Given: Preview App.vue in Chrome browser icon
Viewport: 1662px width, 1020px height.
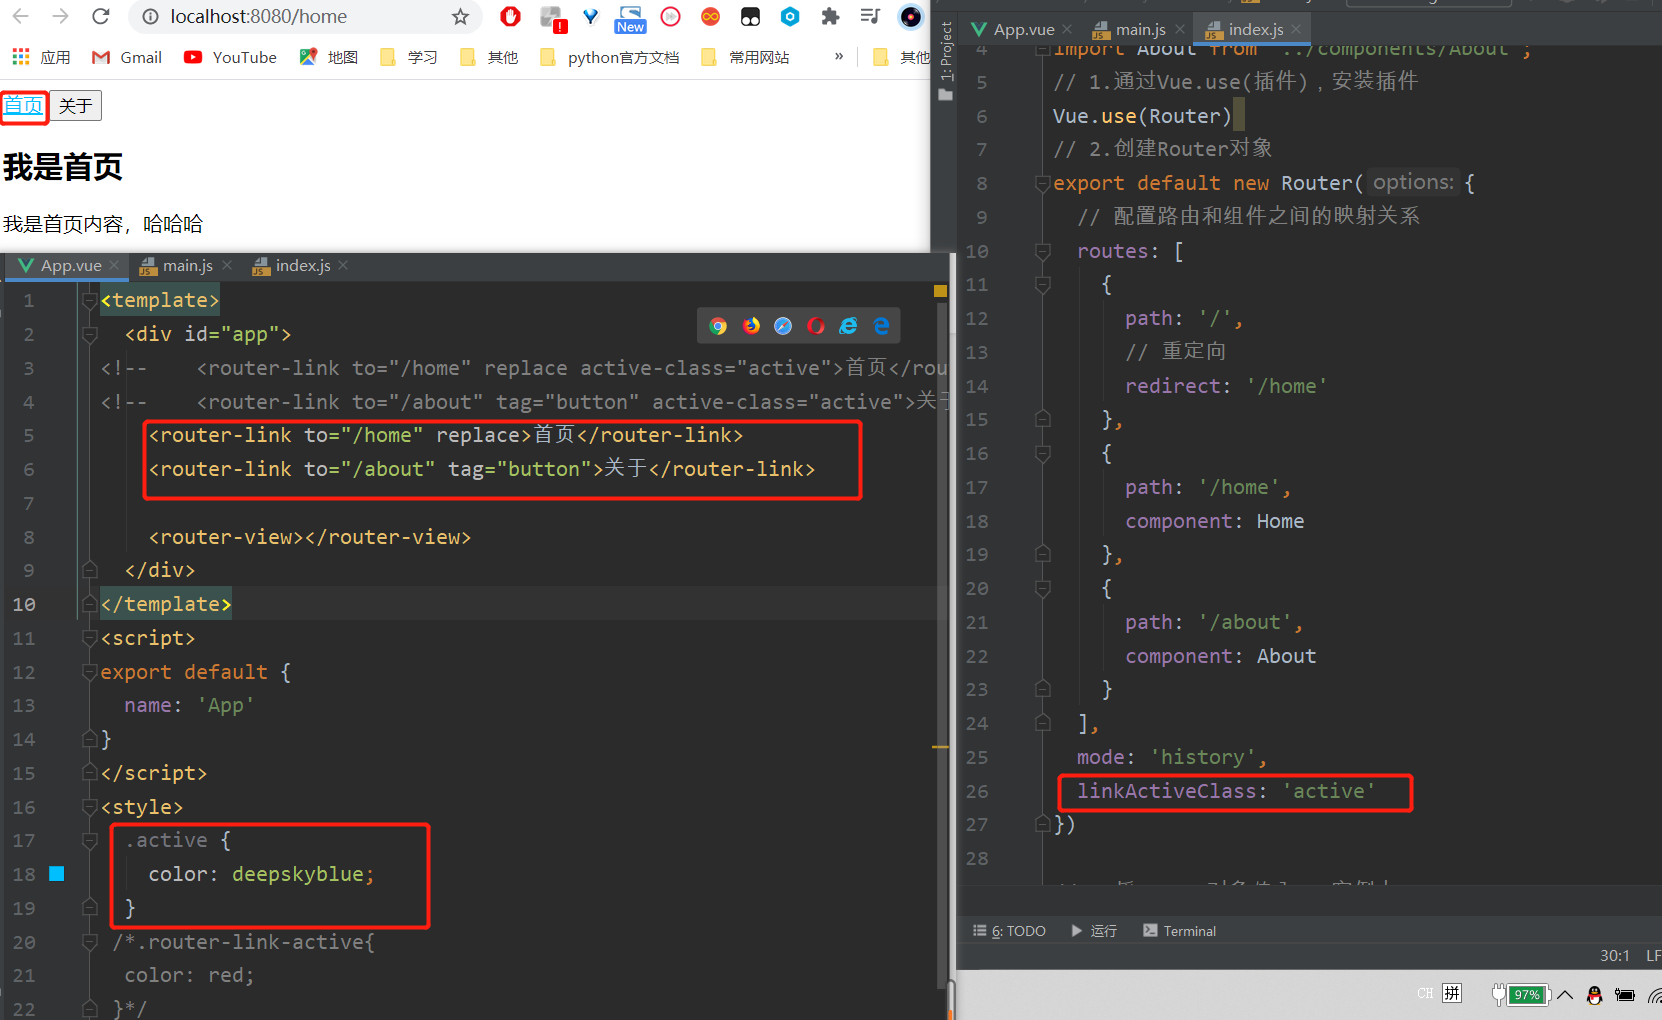Looking at the screenshot, I should (x=718, y=326).
